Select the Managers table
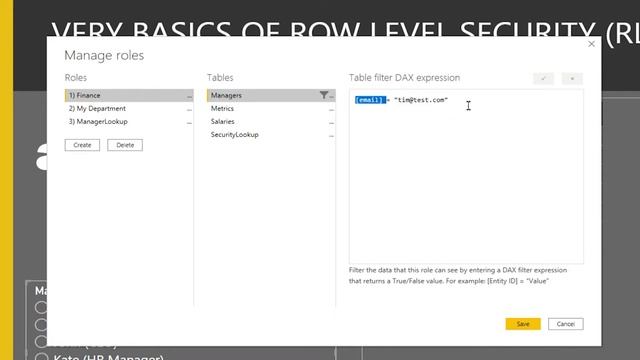 point(271,96)
